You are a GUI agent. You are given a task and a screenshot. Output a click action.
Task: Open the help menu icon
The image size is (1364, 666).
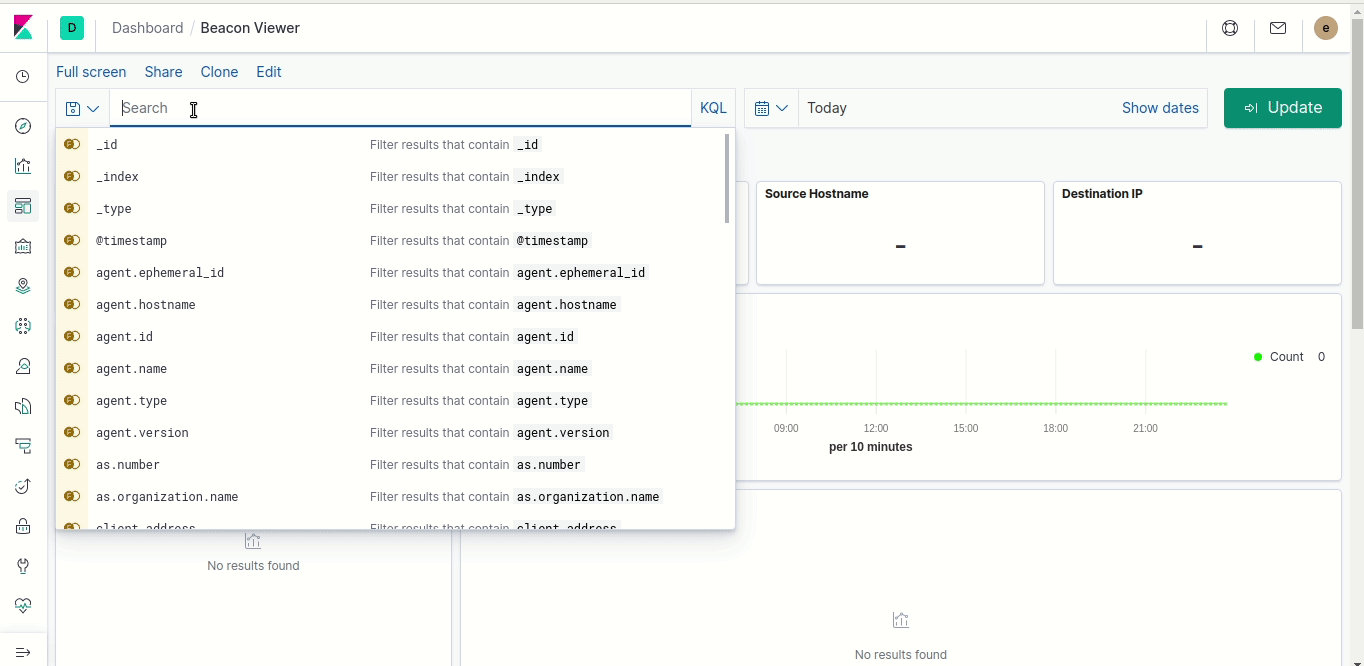(1230, 28)
